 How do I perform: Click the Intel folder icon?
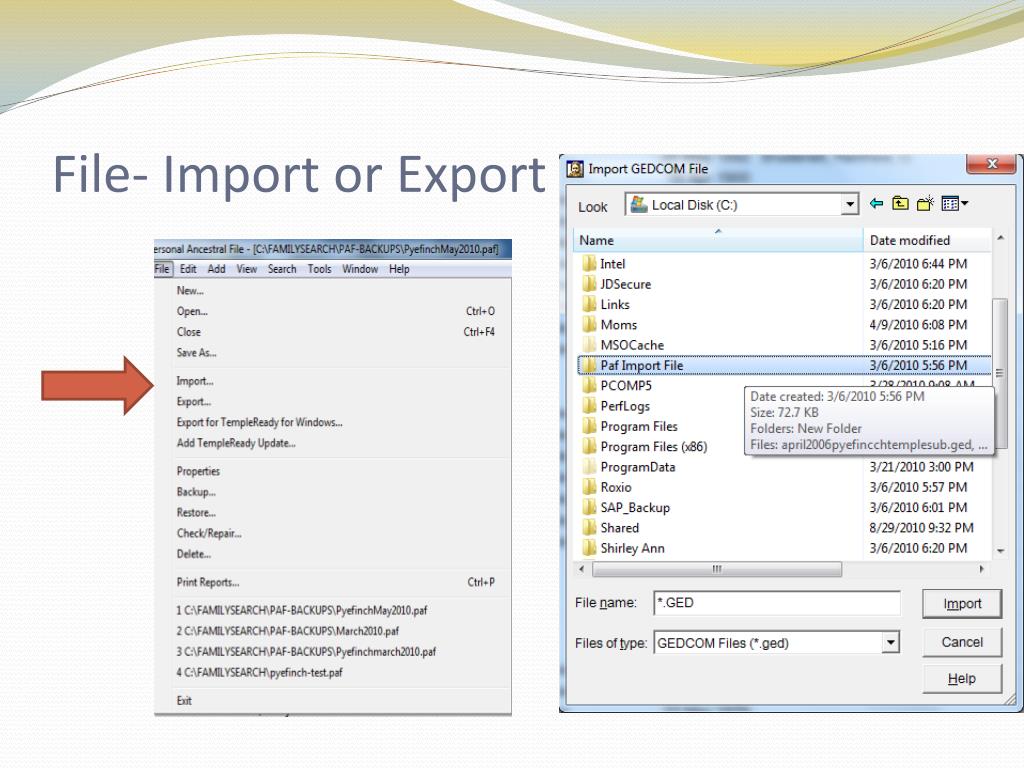click(589, 264)
